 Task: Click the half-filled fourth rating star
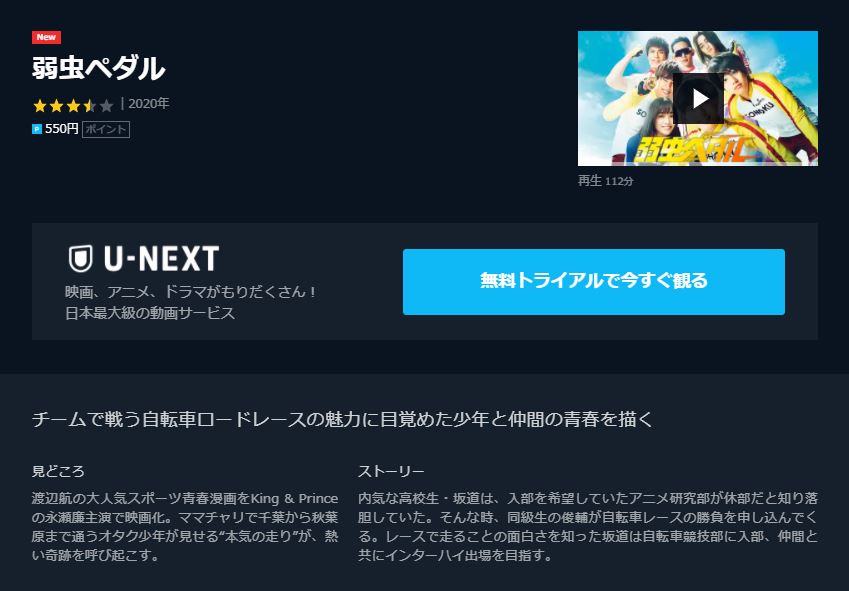tap(90, 106)
